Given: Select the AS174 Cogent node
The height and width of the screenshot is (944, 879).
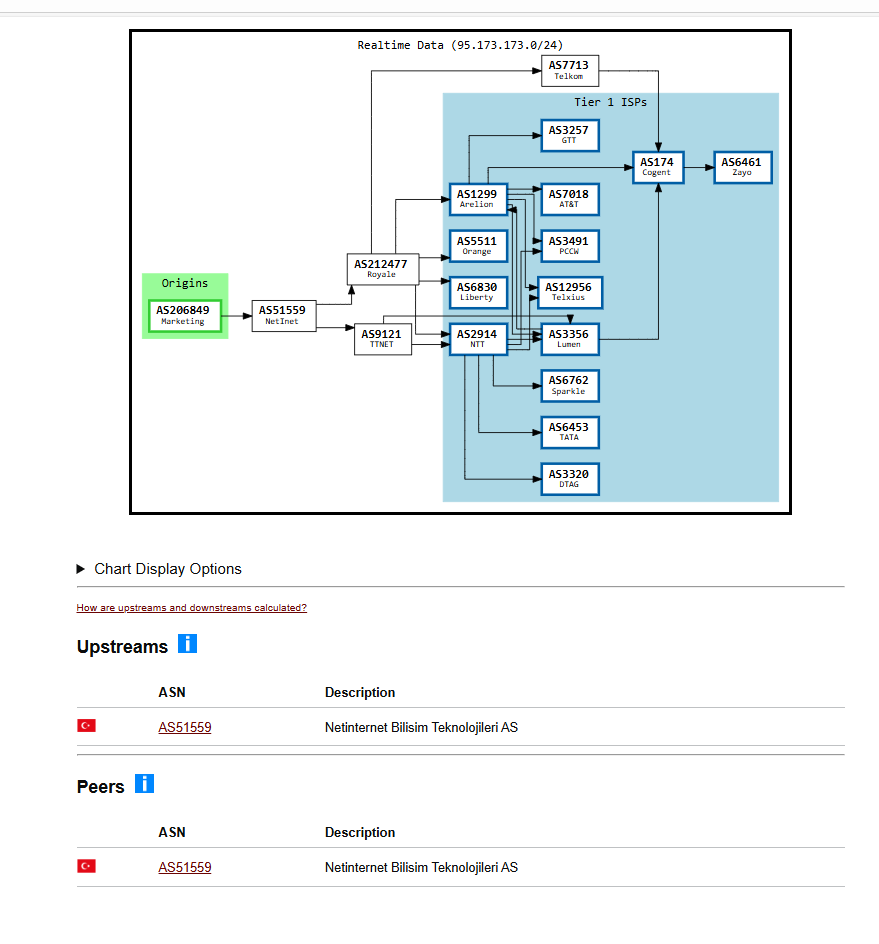Looking at the screenshot, I should coord(658,167).
